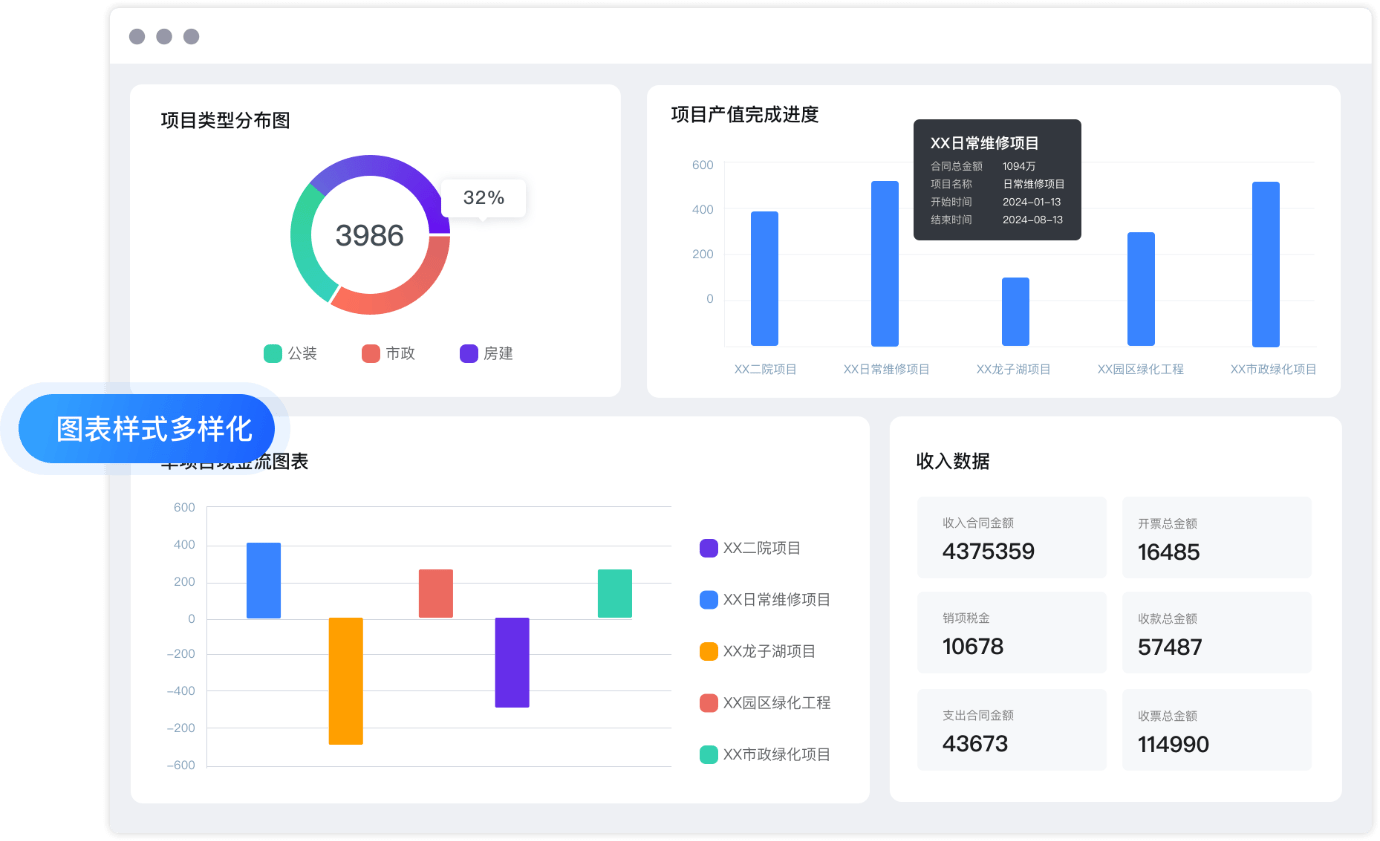The height and width of the screenshot is (841, 1380).
Task: Click the orange negative bar in cash flow chart
Action: (346, 681)
